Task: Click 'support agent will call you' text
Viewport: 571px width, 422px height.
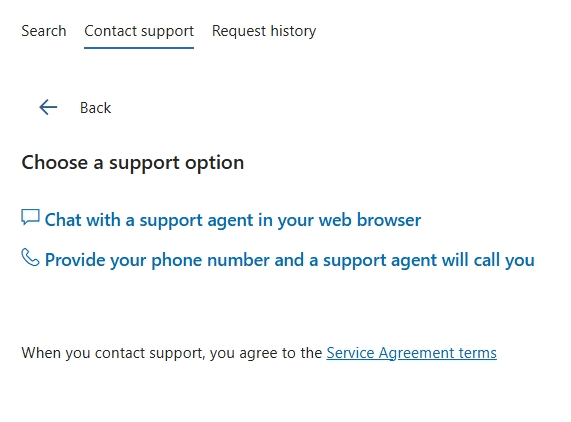Action: click(x=429, y=260)
